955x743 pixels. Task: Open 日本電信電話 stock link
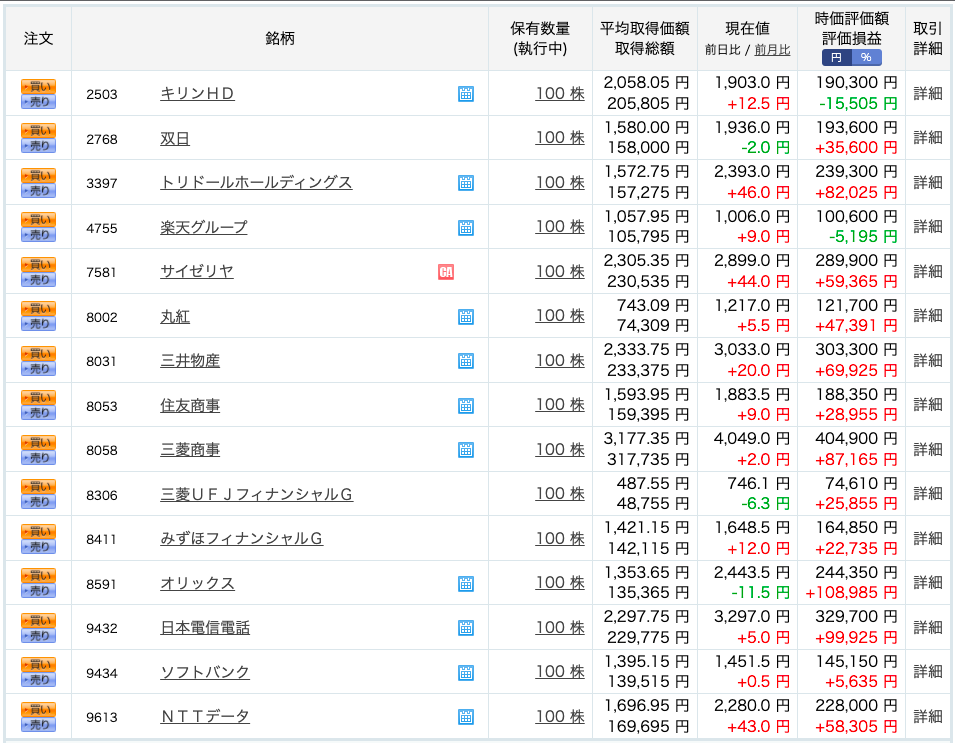[x=205, y=628]
